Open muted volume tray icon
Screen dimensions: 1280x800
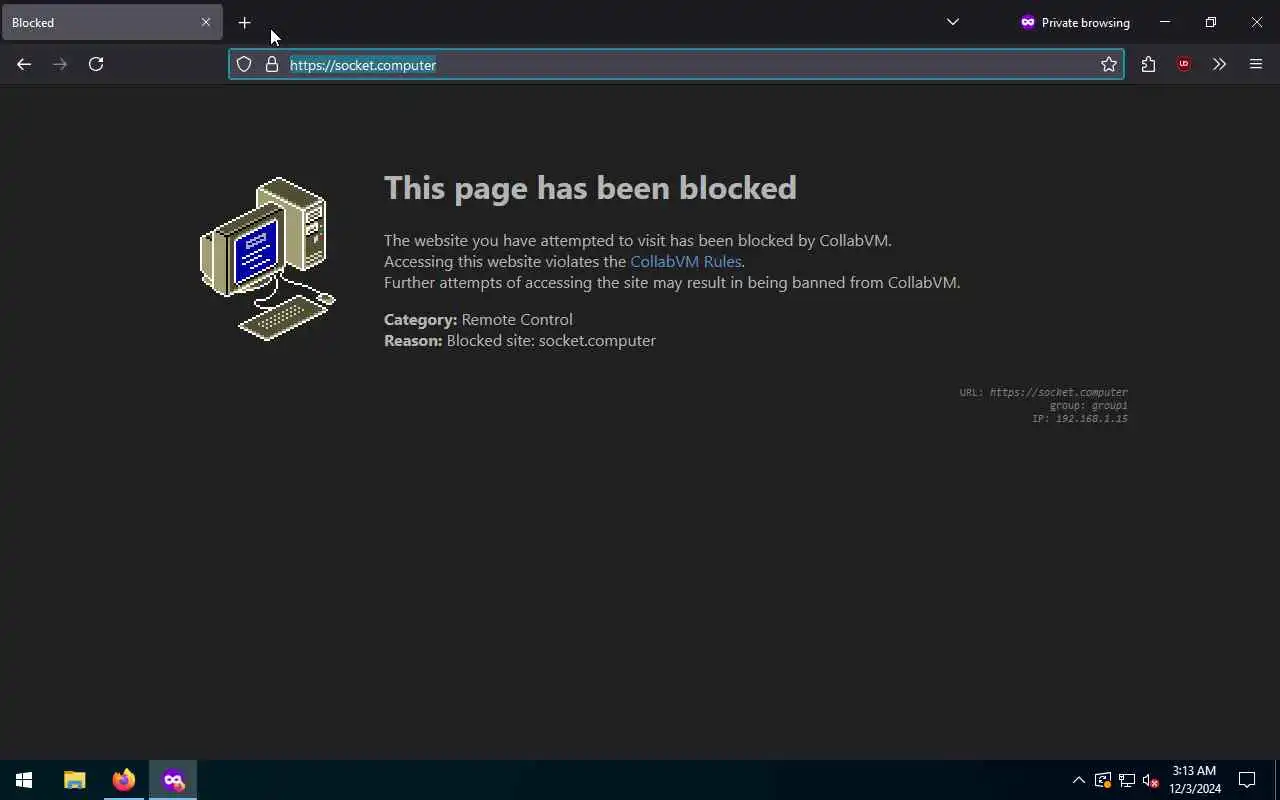(1150, 780)
